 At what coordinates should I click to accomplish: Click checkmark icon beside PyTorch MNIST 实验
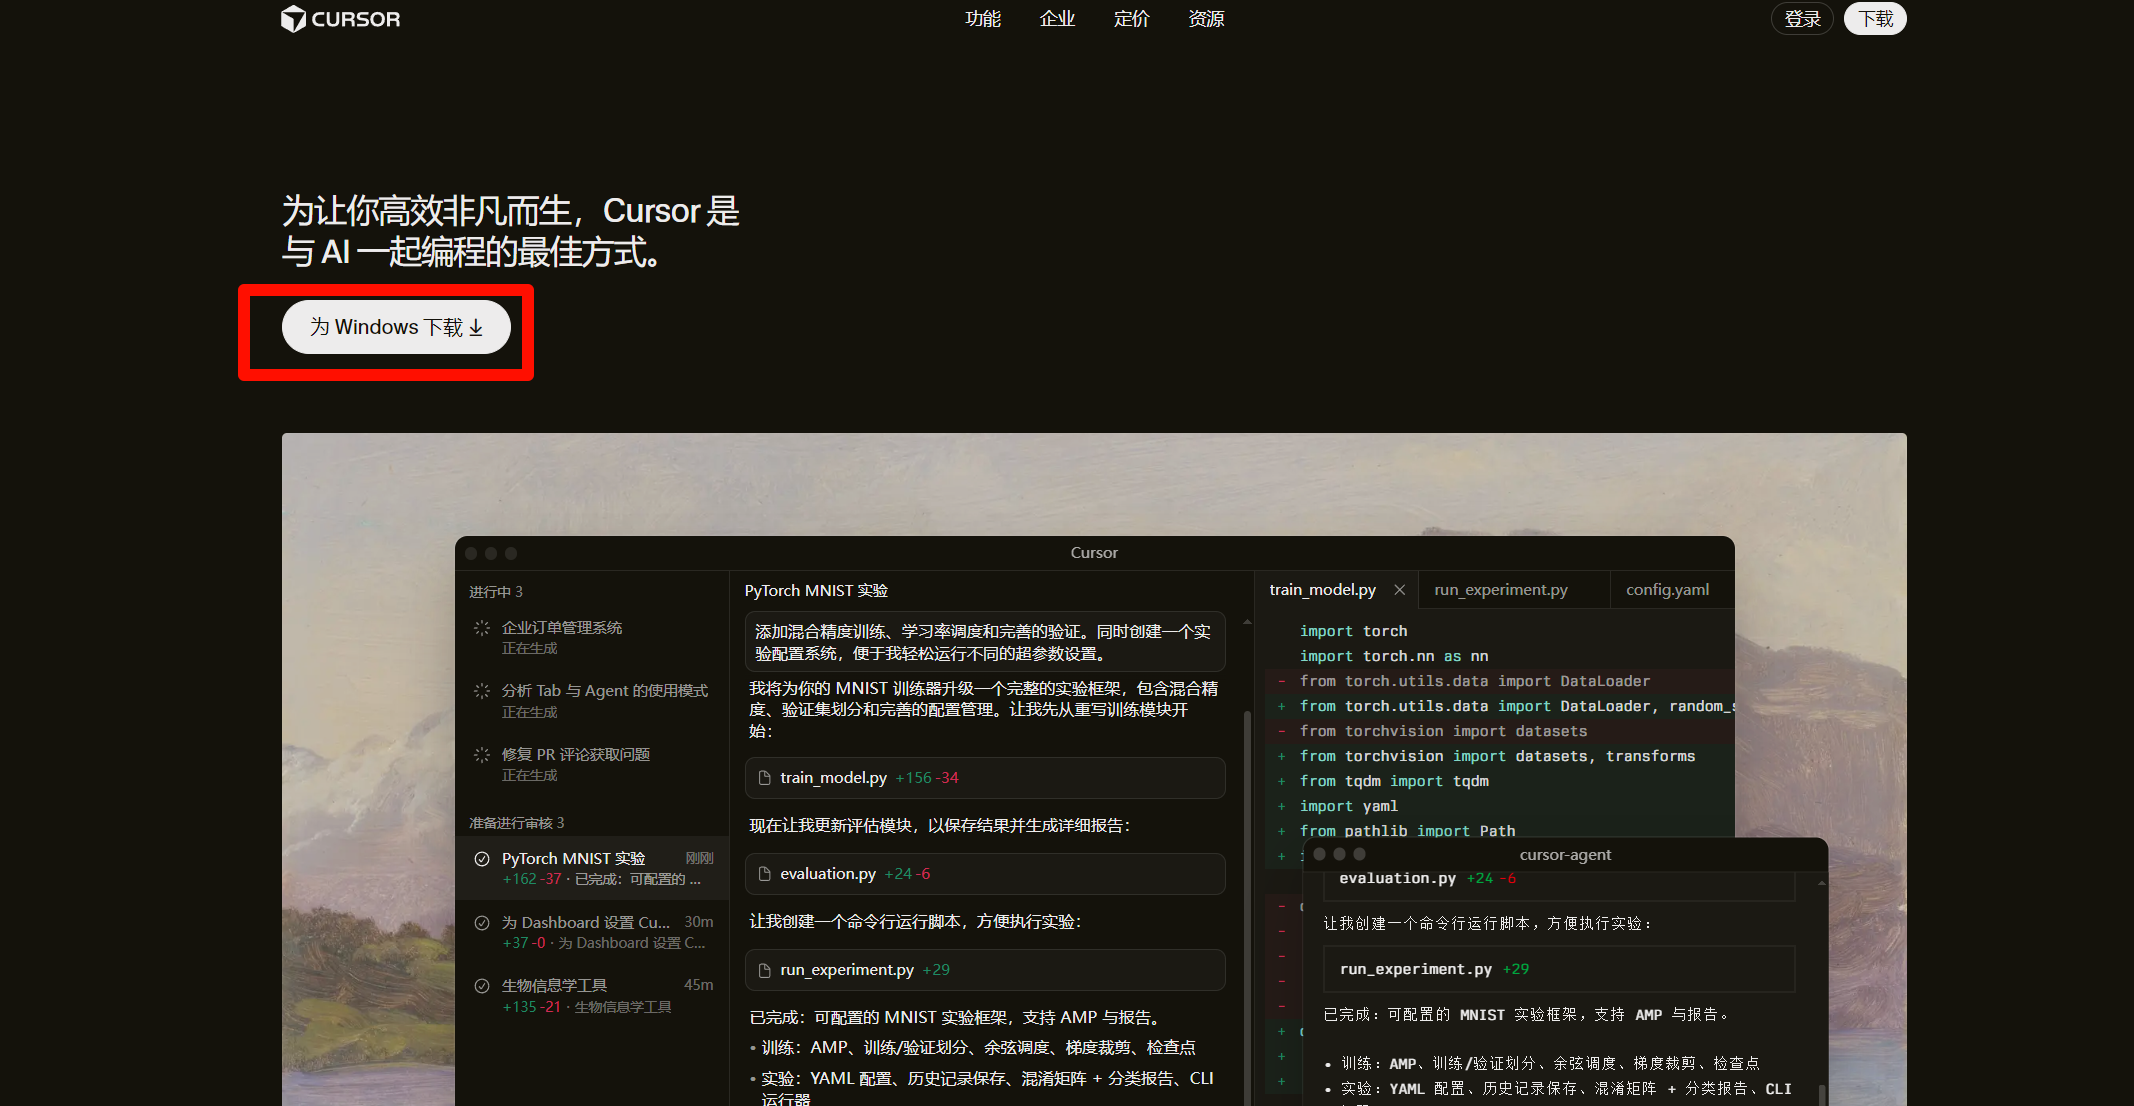[482, 859]
